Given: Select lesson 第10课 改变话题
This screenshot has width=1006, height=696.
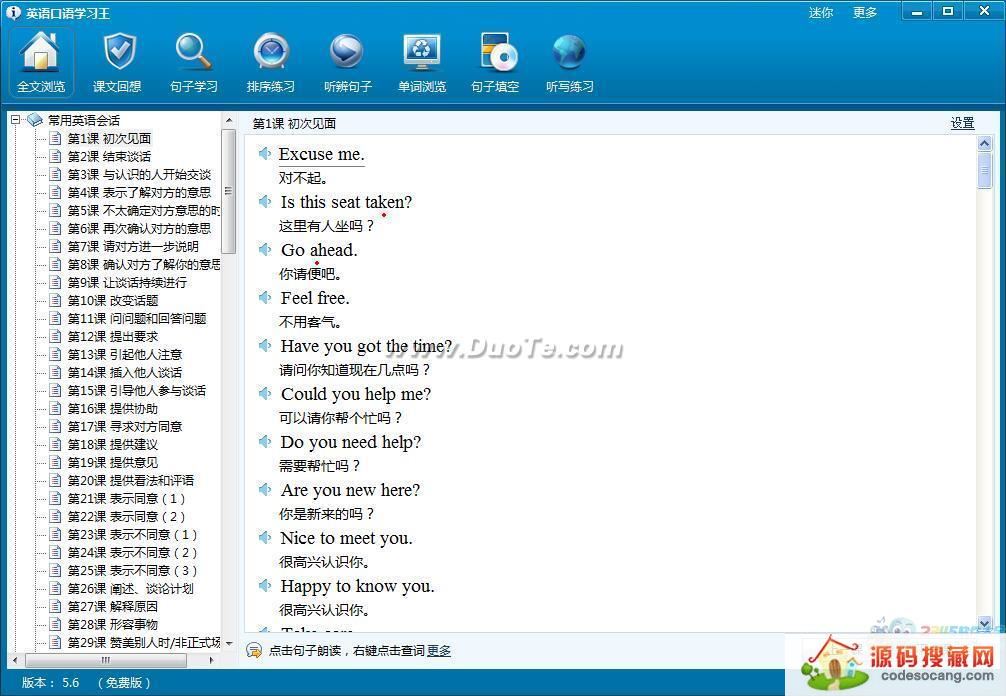Looking at the screenshot, I should 112,300.
